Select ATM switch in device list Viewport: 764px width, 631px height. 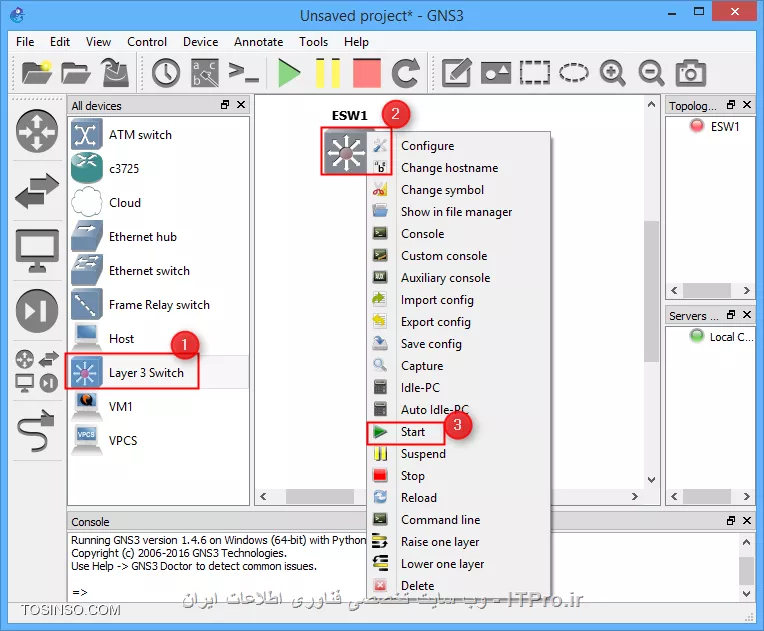click(x=159, y=134)
